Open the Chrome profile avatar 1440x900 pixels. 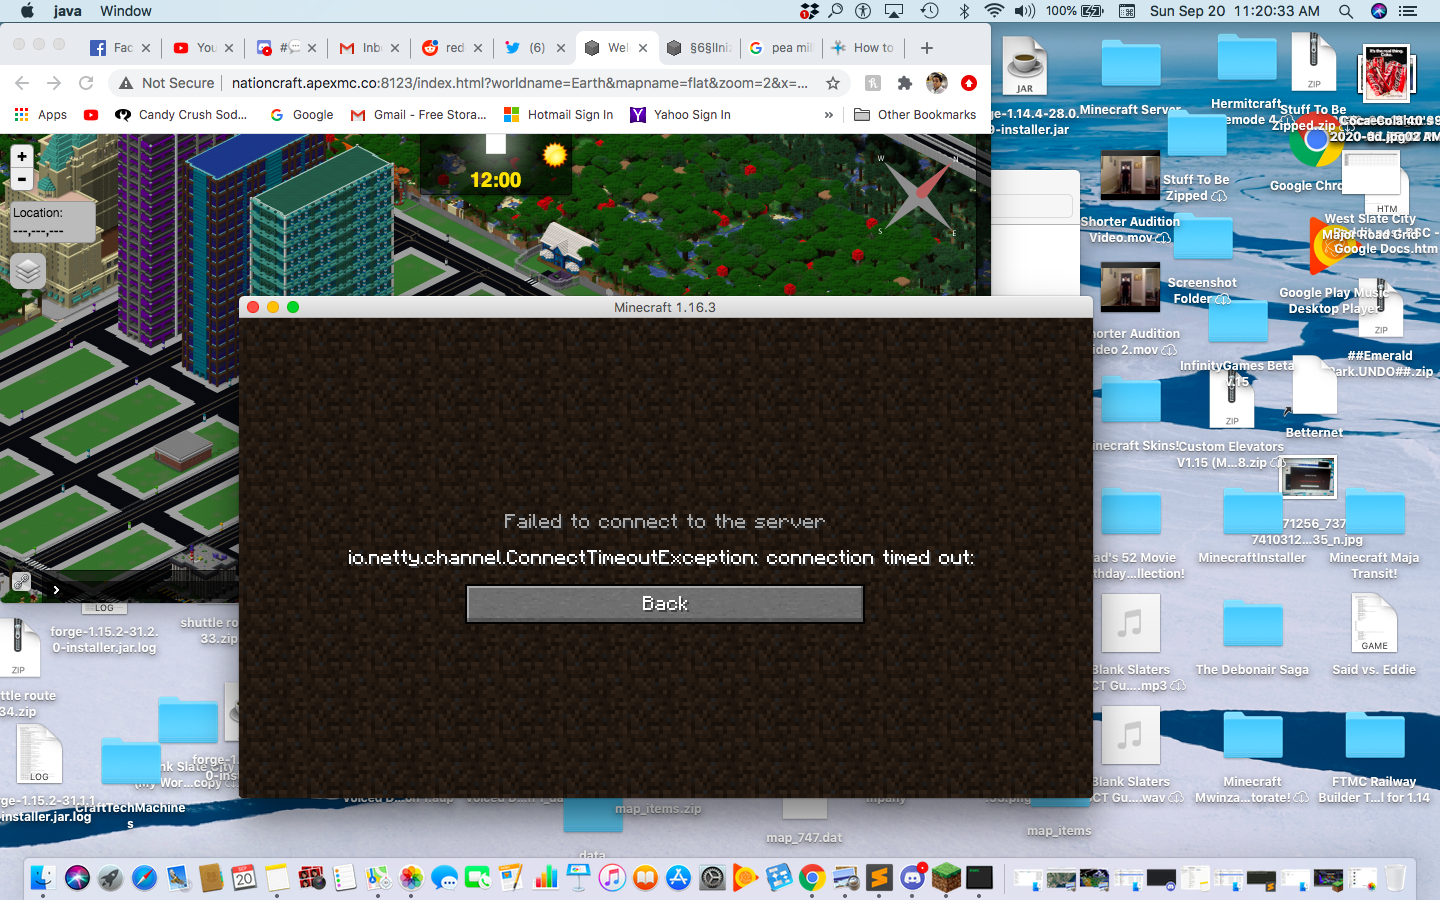937,83
